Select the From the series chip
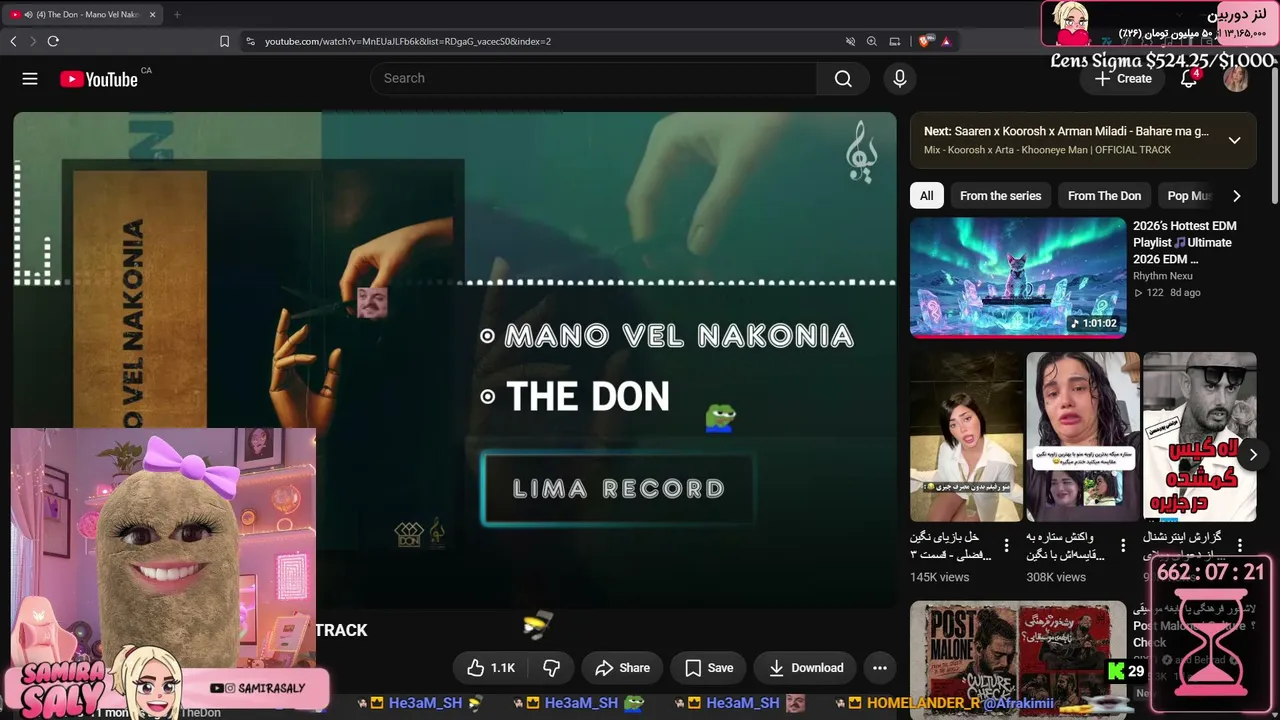 1000,196
